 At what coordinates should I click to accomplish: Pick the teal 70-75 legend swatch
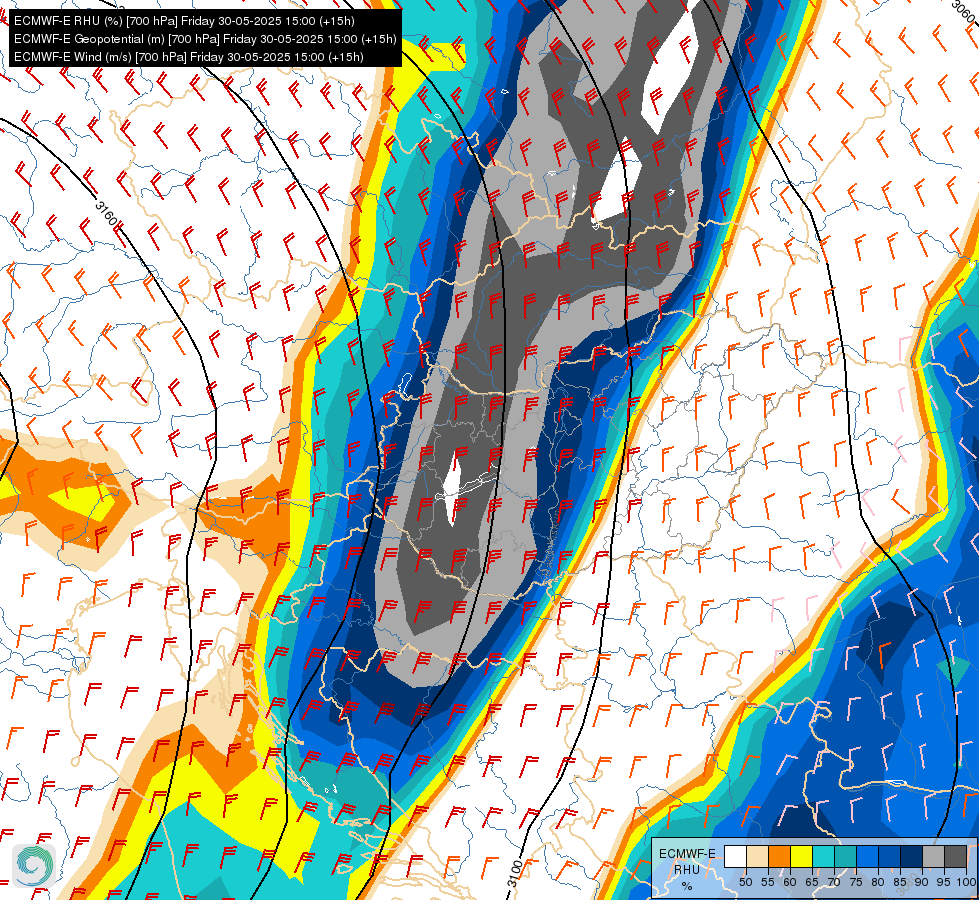pos(845,856)
